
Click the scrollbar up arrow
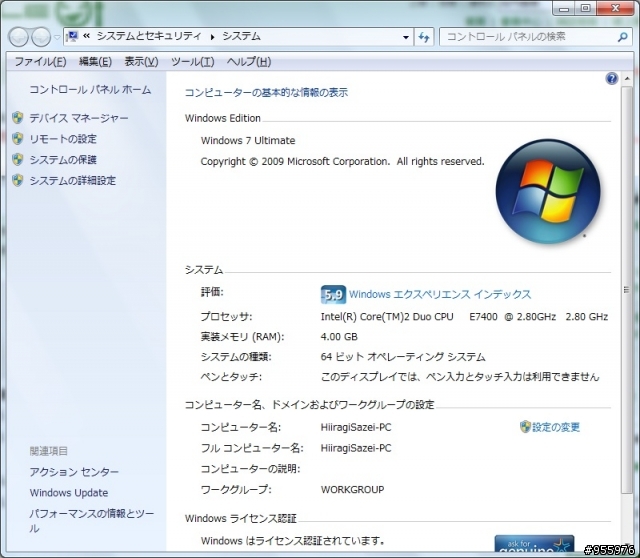tap(627, 78)
